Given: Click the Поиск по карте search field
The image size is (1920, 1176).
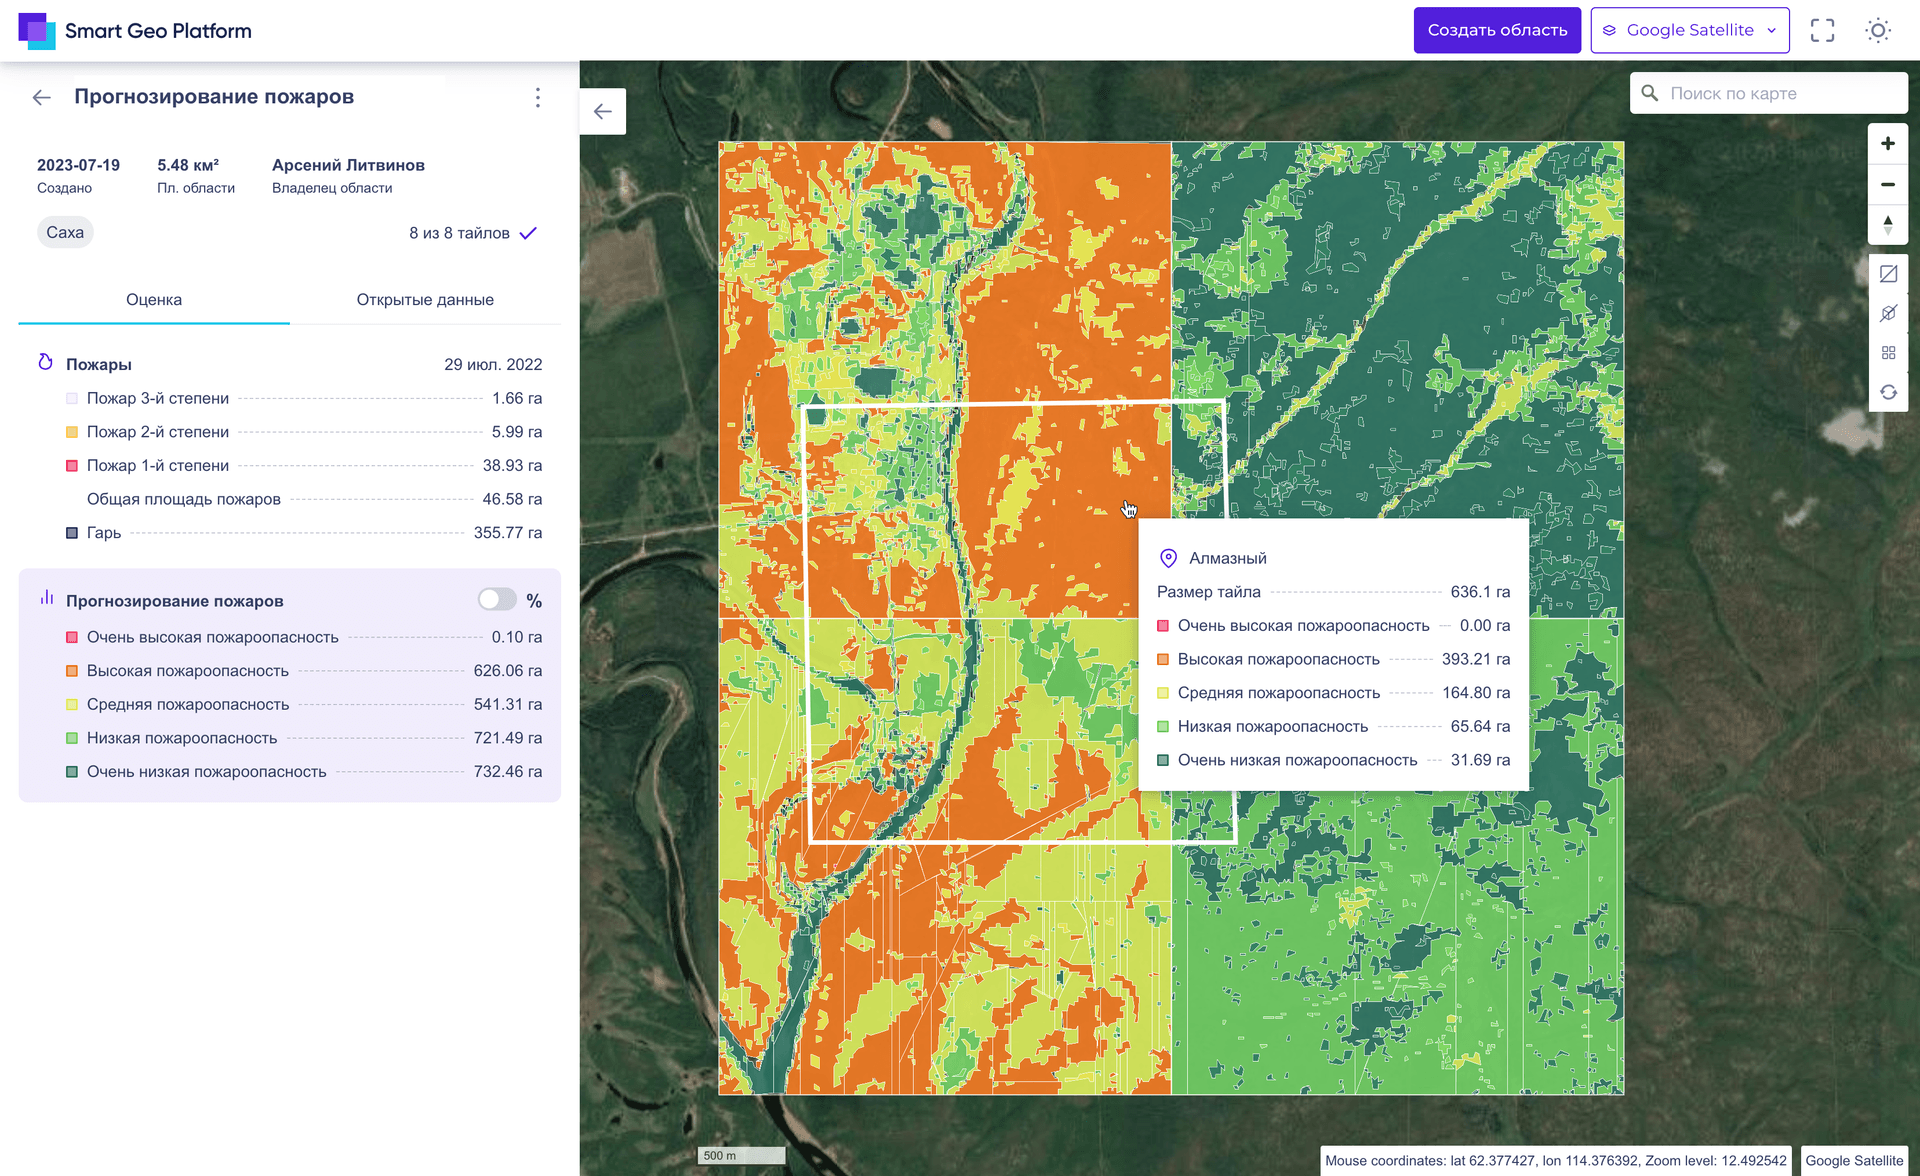Looking at the screenshot, I should tap(1768, 93).
